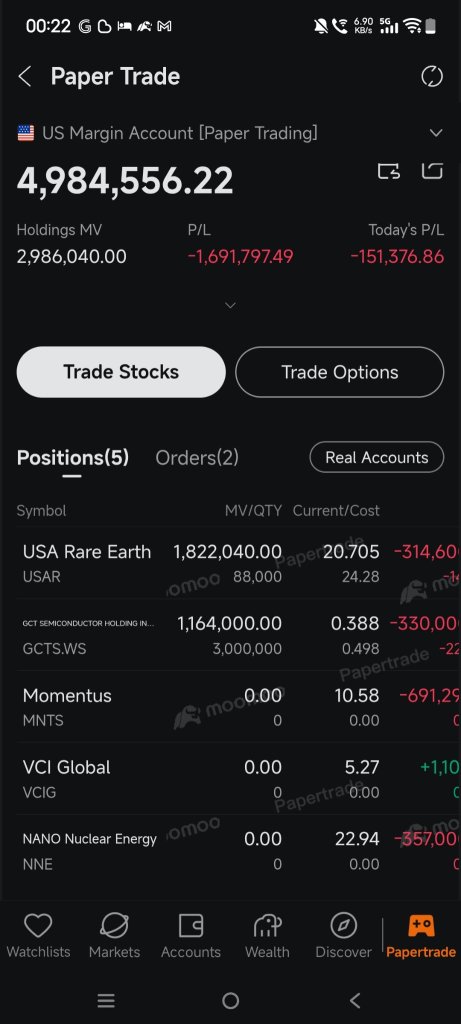Viewport: 461px width, 1024px height.
Task: Open the currency exchange icon beside balance
Action: click(389, 171)
